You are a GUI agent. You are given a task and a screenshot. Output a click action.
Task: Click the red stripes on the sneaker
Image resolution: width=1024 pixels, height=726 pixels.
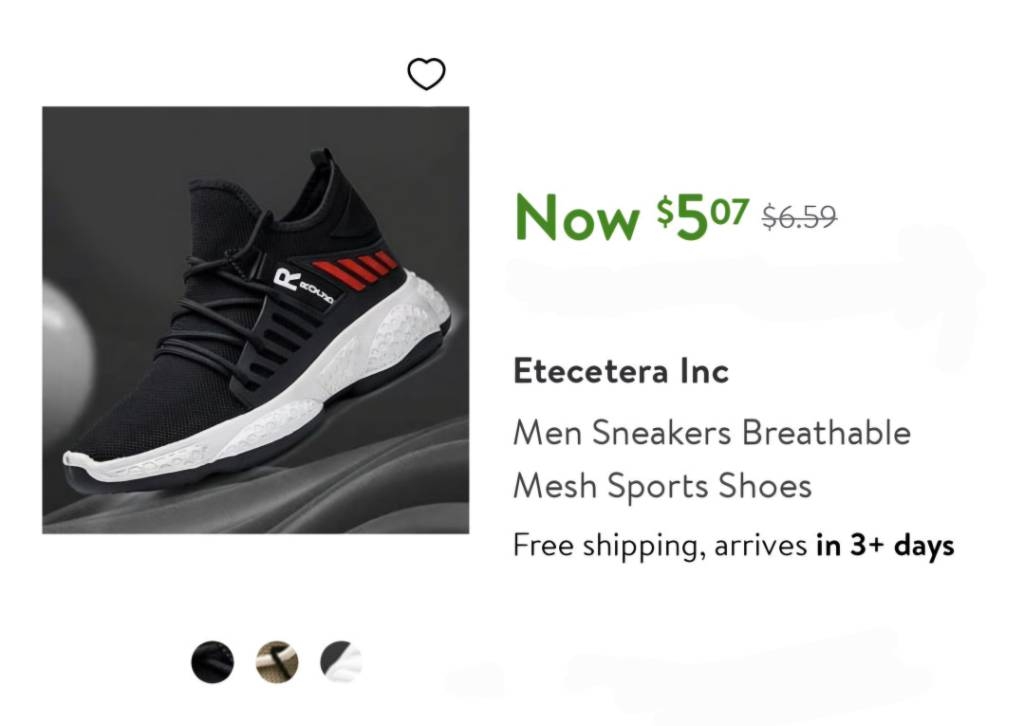click(355, 267)
